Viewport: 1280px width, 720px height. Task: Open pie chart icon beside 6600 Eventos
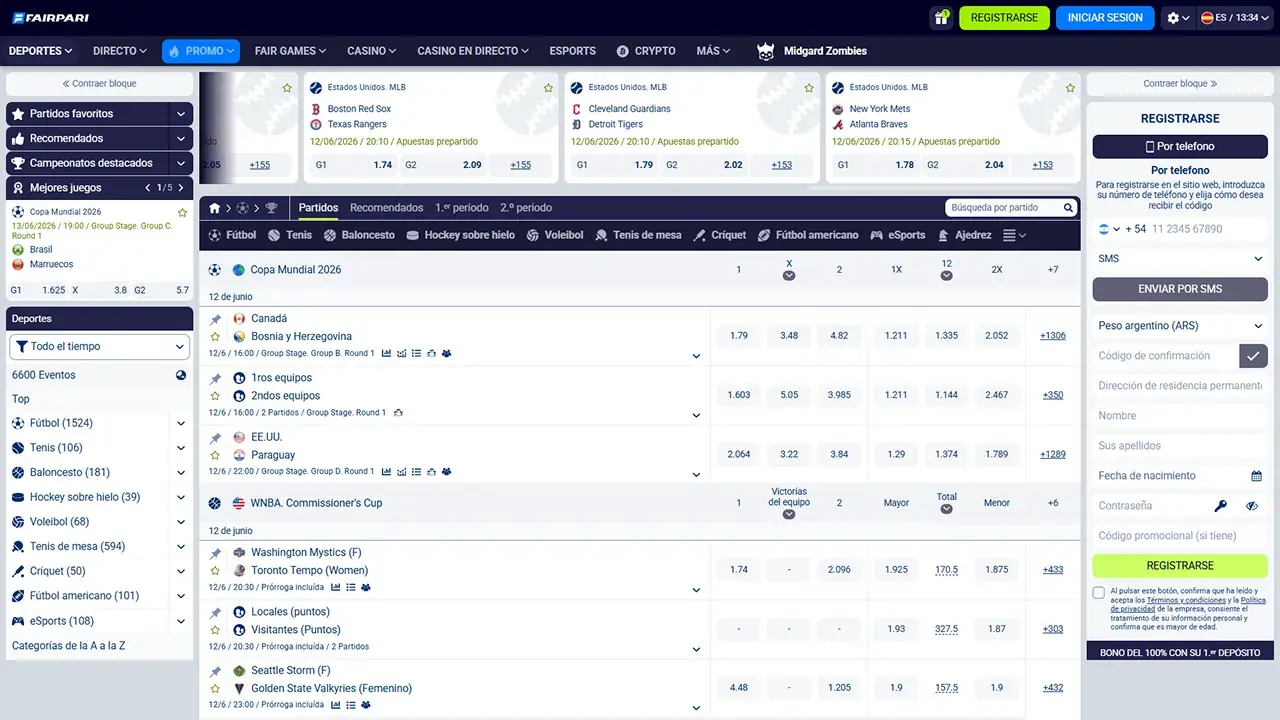[x=181, y=375]
